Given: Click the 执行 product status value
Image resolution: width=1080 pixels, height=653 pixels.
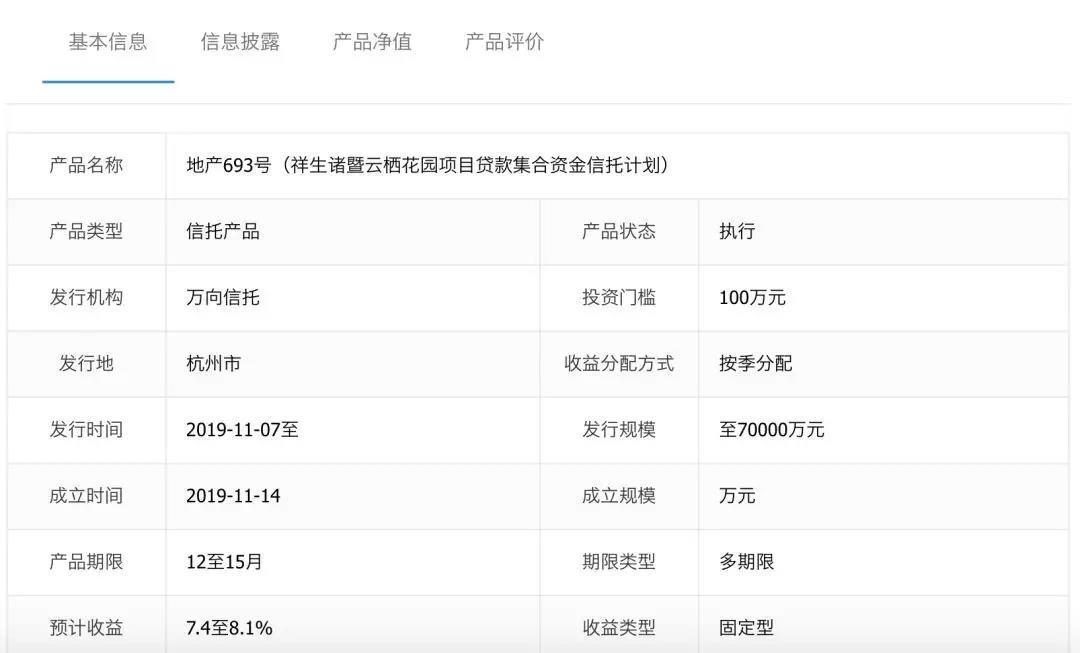Looking at the screenshot, I should pyautogui.click(x=737, y=231).
